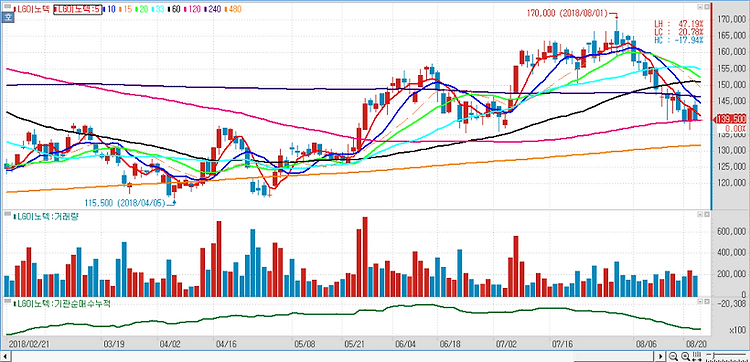Image resolution: width=750 pixels, height=362 pixels.
Task: Click the current price tag 139,500 on the axis
Action: click(730, 120)
